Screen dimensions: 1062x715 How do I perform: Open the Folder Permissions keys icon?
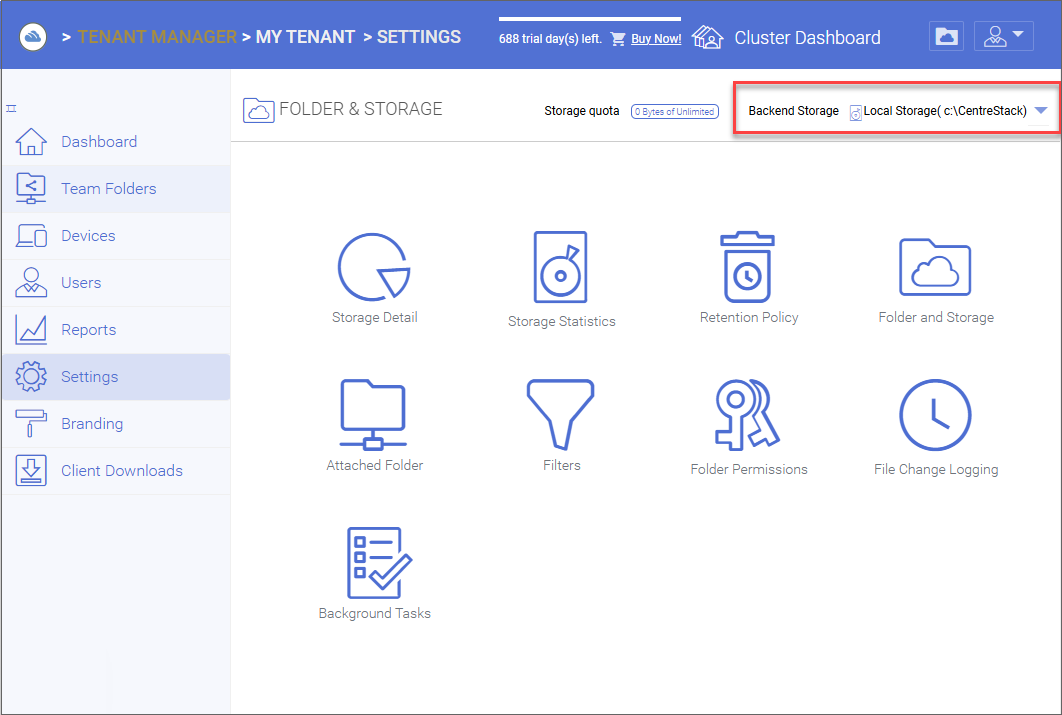coord(748,414)
